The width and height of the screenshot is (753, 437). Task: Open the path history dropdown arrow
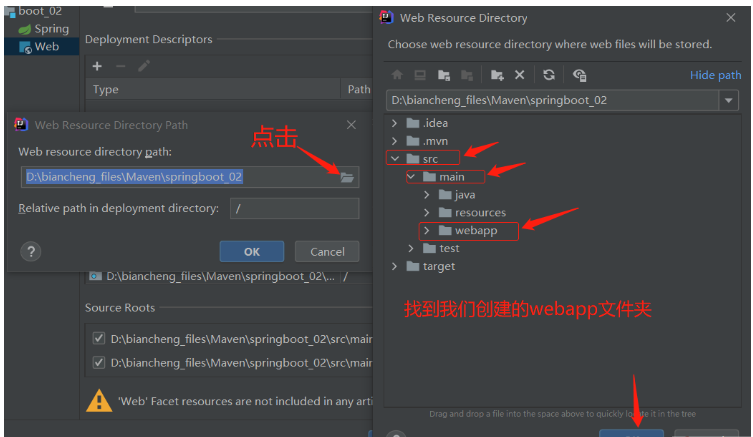[729, 100]
